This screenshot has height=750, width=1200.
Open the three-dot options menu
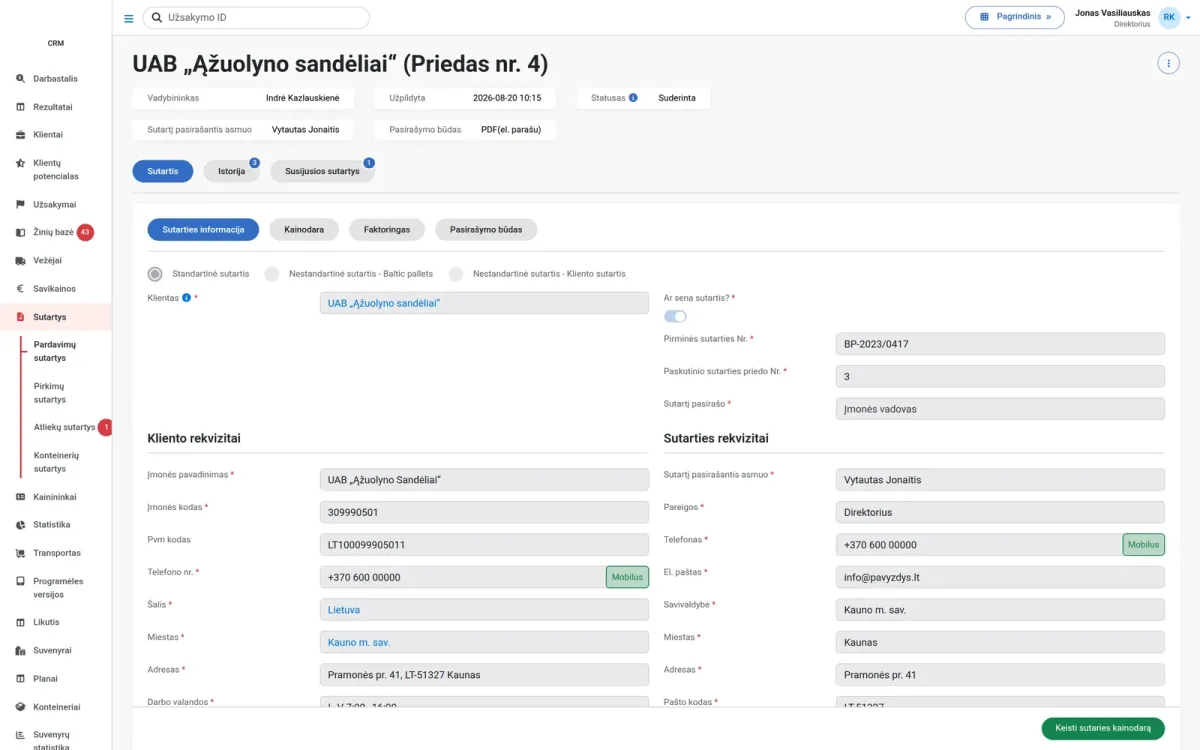(1168, 63)
